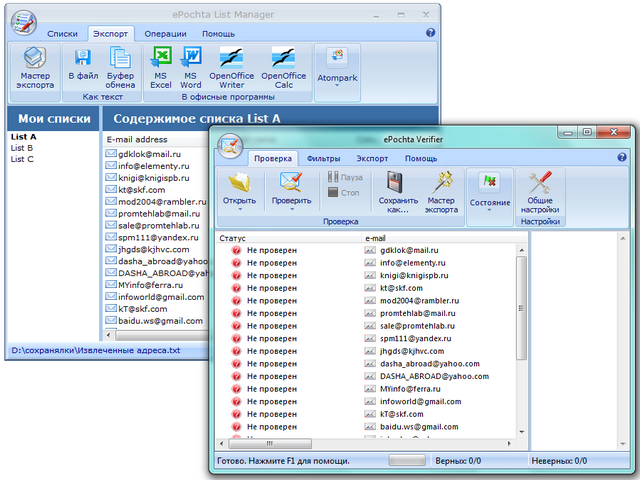Export list to MS Word
Screen dimensions: 640x480
191,68
